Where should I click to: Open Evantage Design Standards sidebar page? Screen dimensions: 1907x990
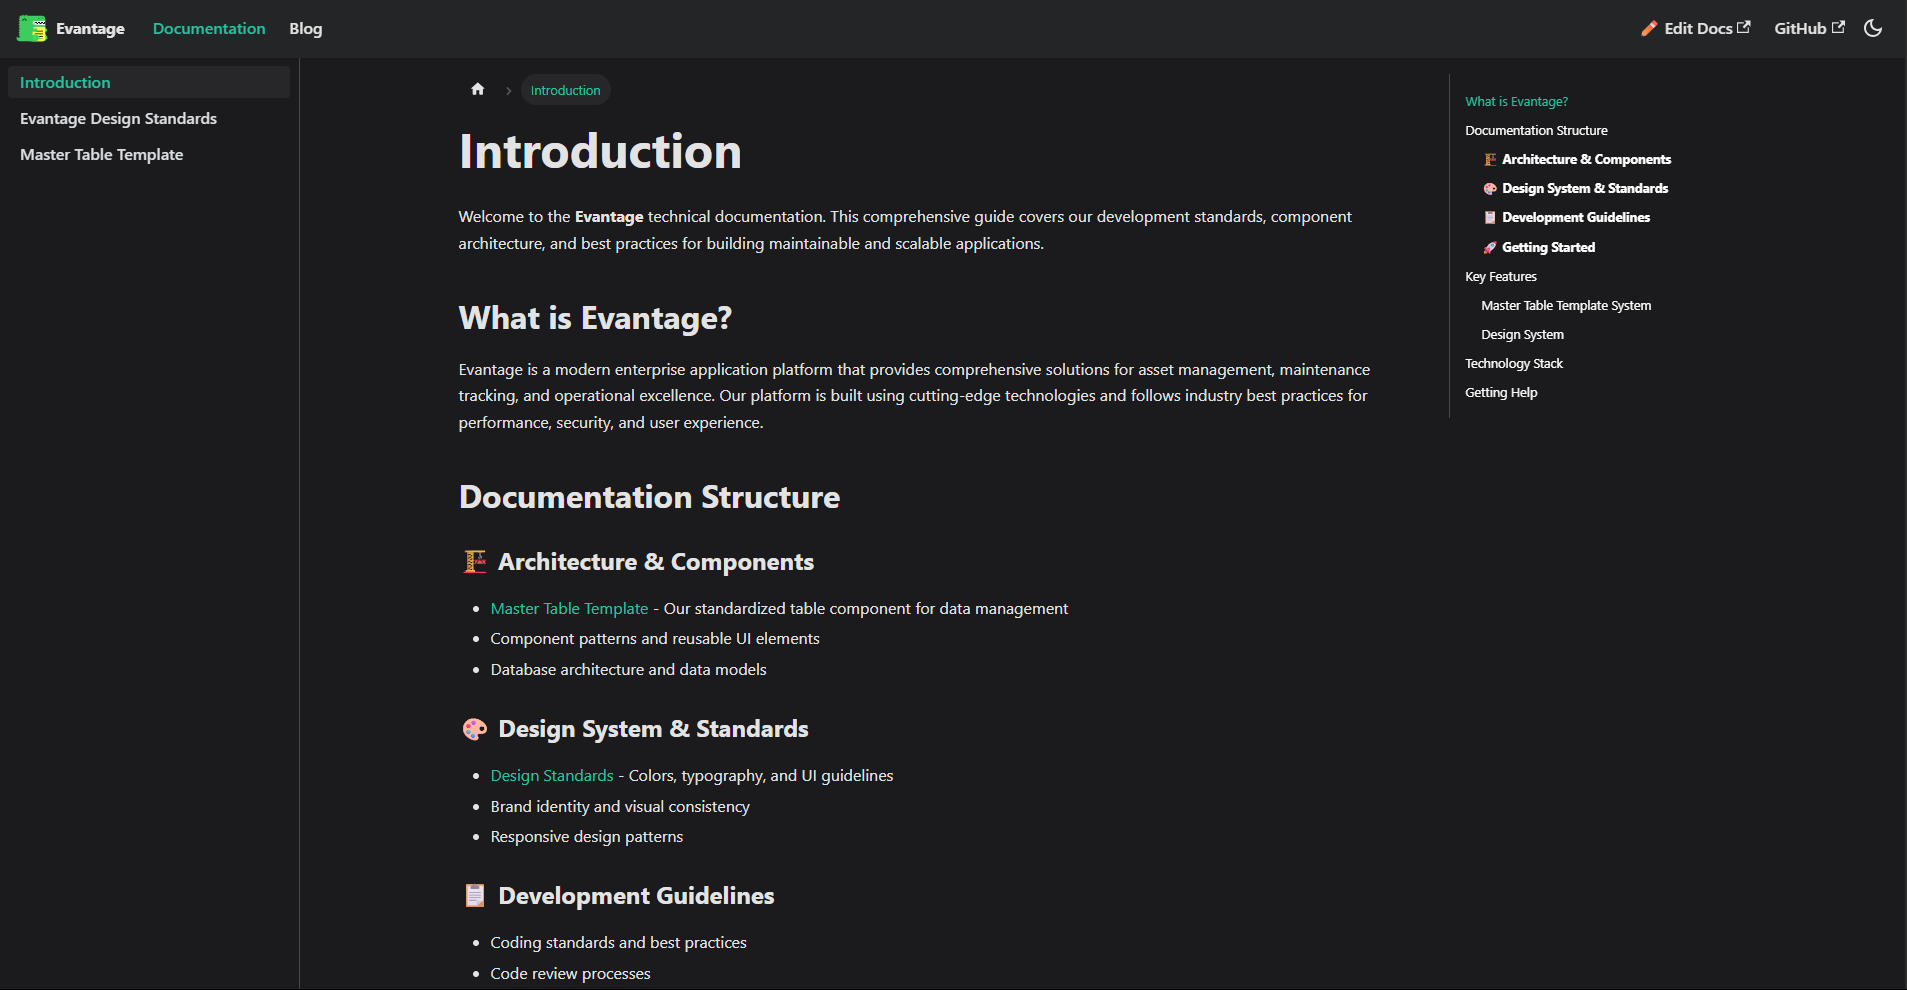coord(118,118)
